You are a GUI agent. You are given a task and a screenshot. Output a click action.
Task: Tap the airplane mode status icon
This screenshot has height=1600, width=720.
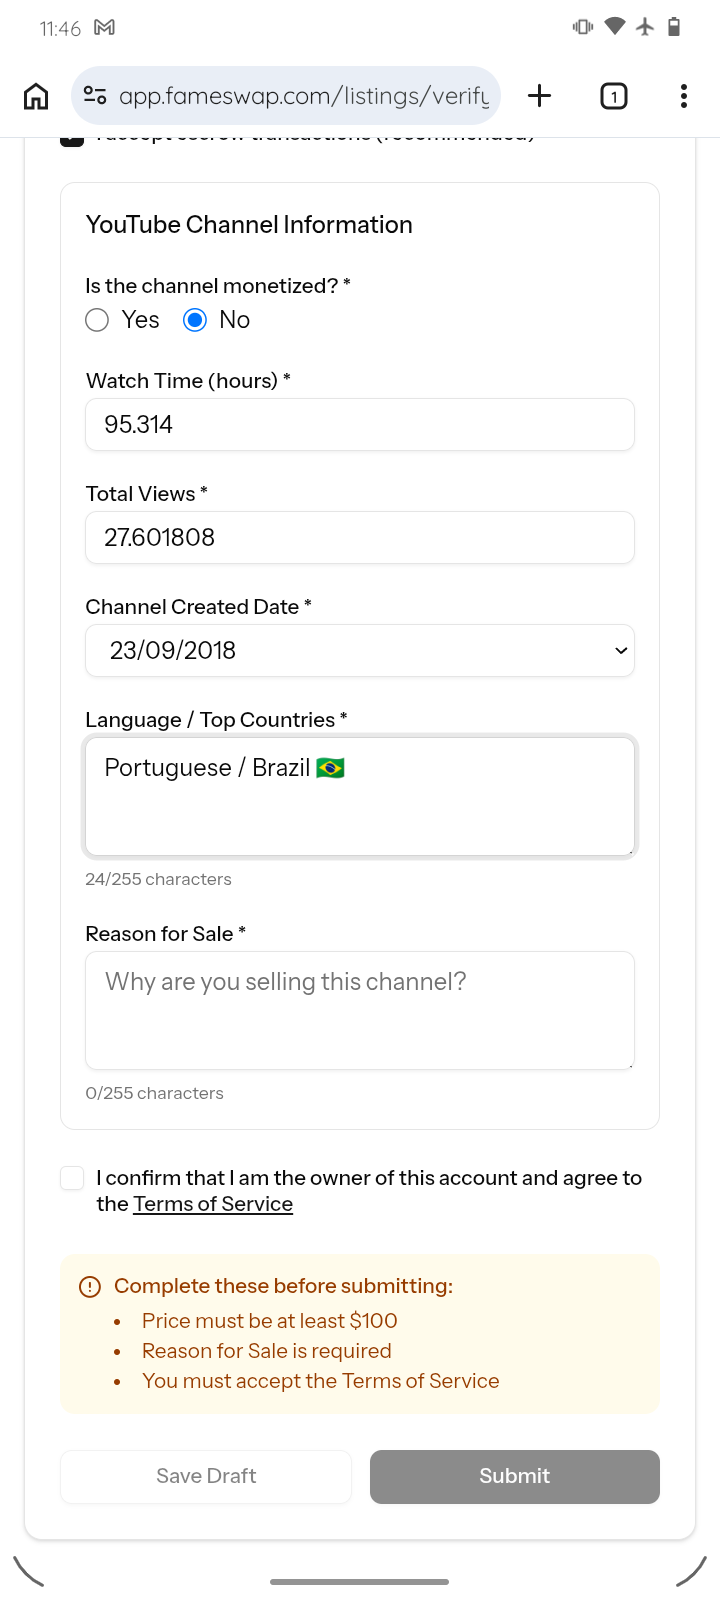click(x=645, y=27)
